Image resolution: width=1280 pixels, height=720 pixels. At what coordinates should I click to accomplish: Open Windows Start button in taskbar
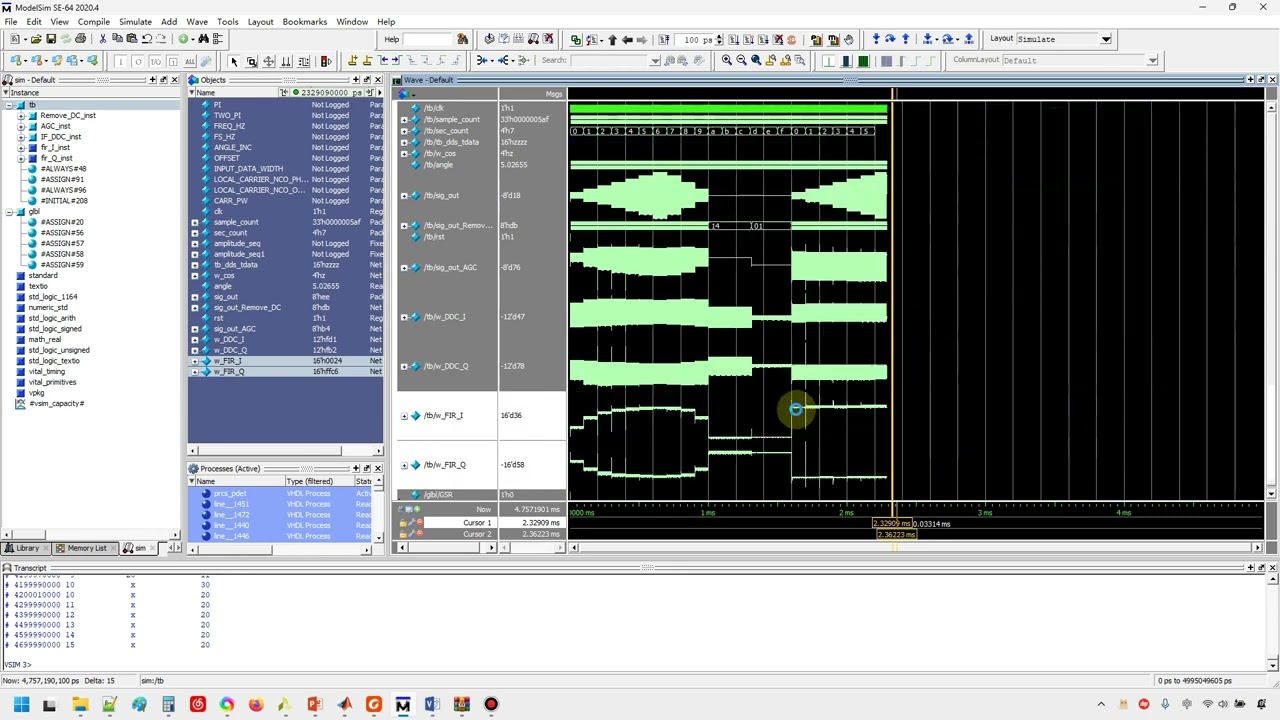click(20, 704)
